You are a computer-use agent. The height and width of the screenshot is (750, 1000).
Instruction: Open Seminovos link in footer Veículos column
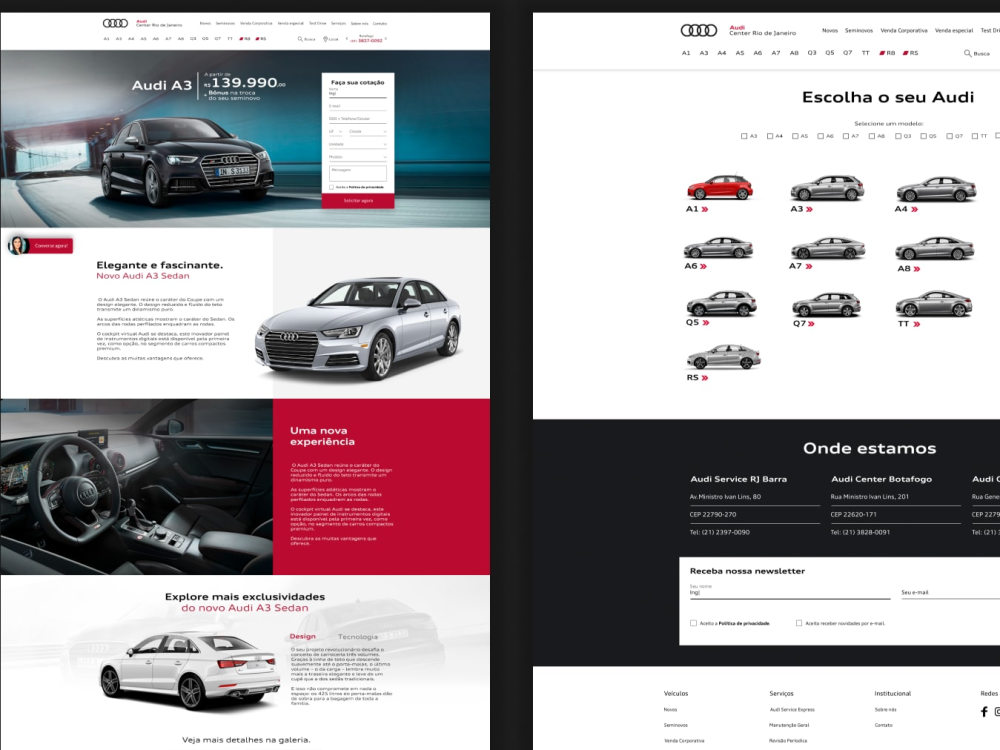pos(675,725)
